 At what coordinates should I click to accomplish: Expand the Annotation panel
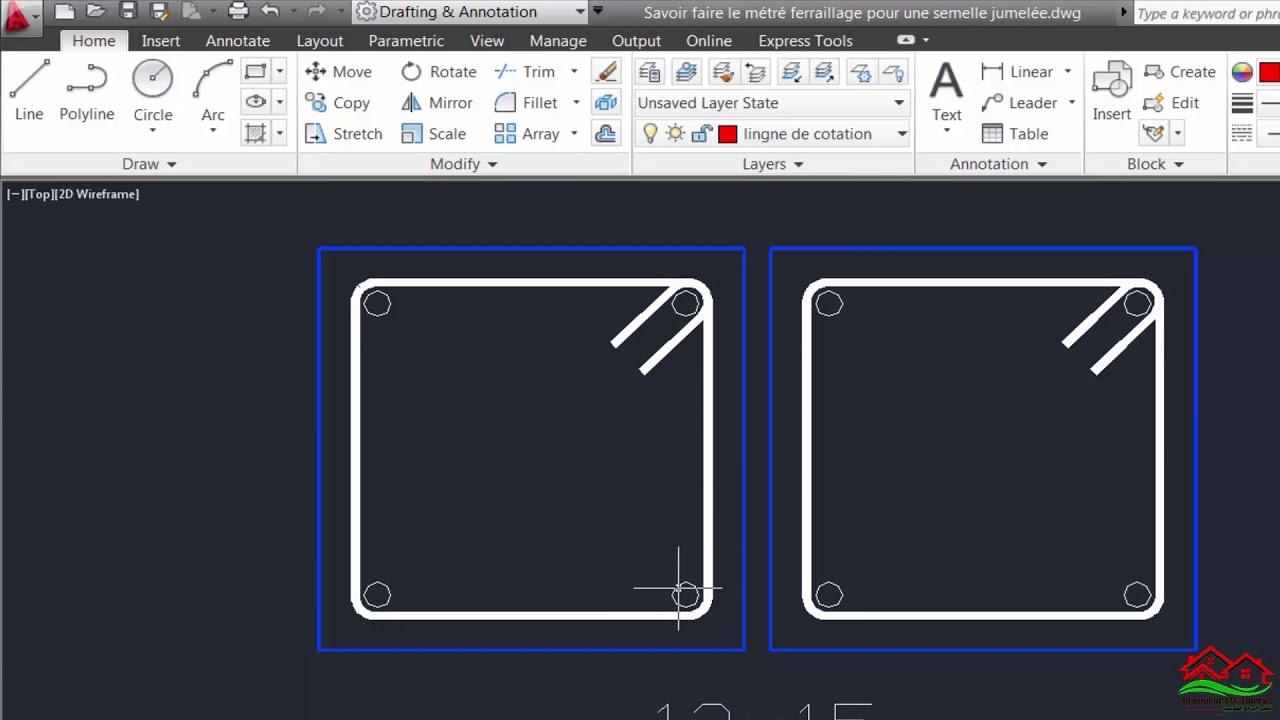pyautogui.click(x=999, y=164)
